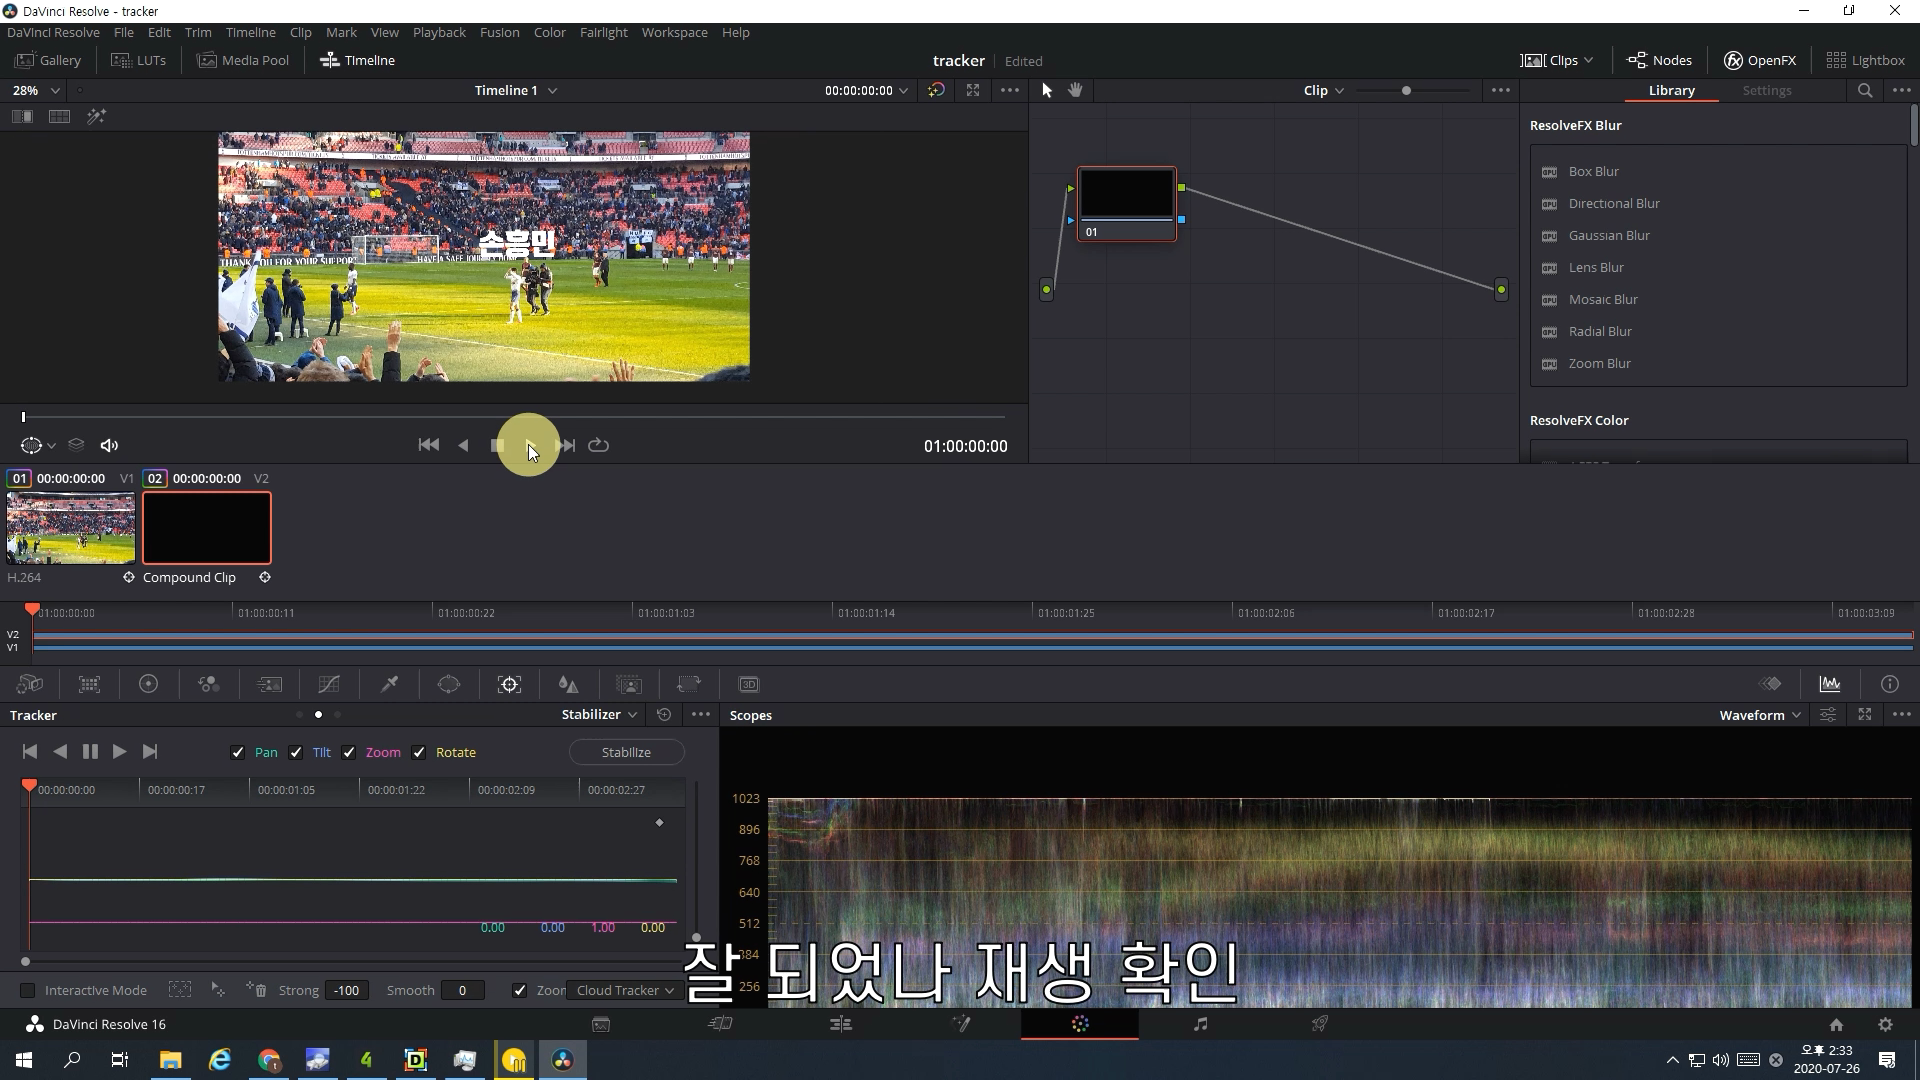Mute audio with the speaker icon

point(110,445)
